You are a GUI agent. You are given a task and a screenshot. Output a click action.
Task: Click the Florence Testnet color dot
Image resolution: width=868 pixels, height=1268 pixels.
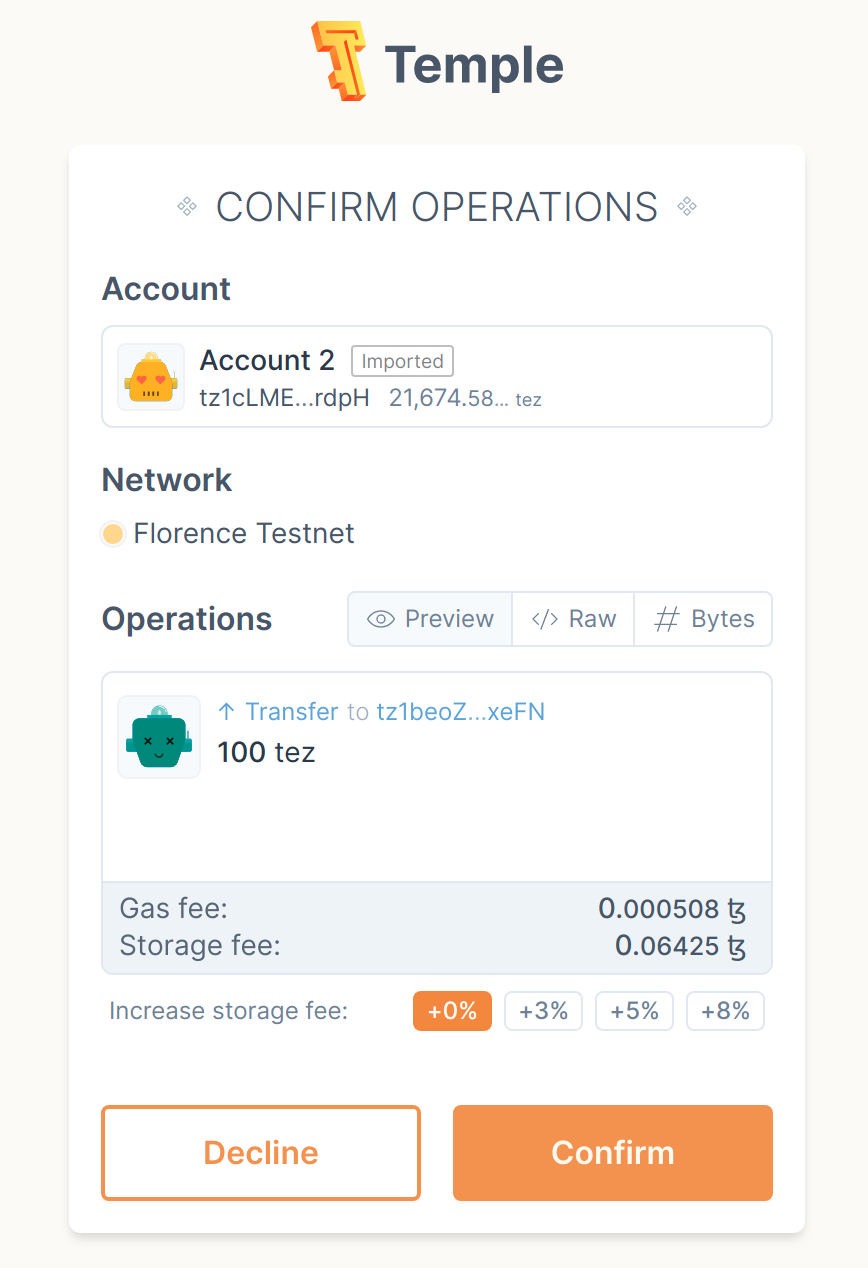coord(113,534)
